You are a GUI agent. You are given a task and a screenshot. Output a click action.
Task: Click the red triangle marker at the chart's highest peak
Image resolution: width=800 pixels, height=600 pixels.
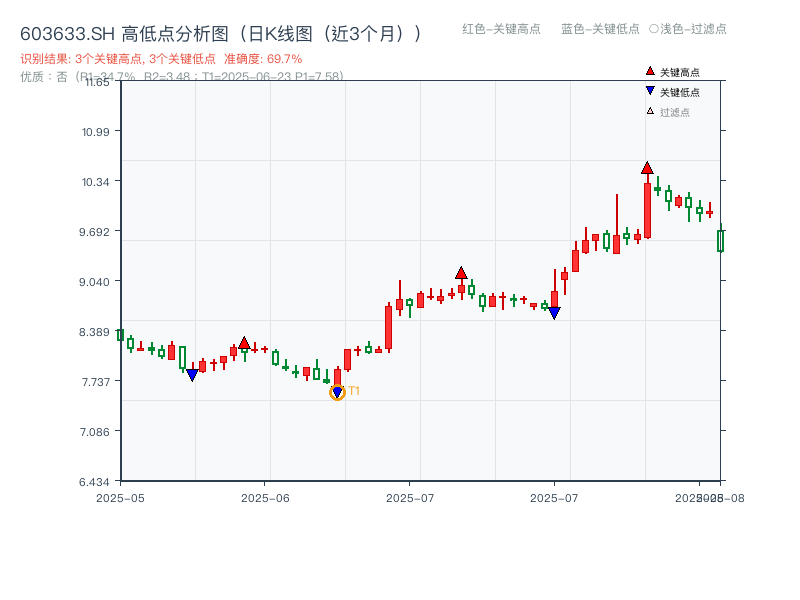tap(646, 169)
